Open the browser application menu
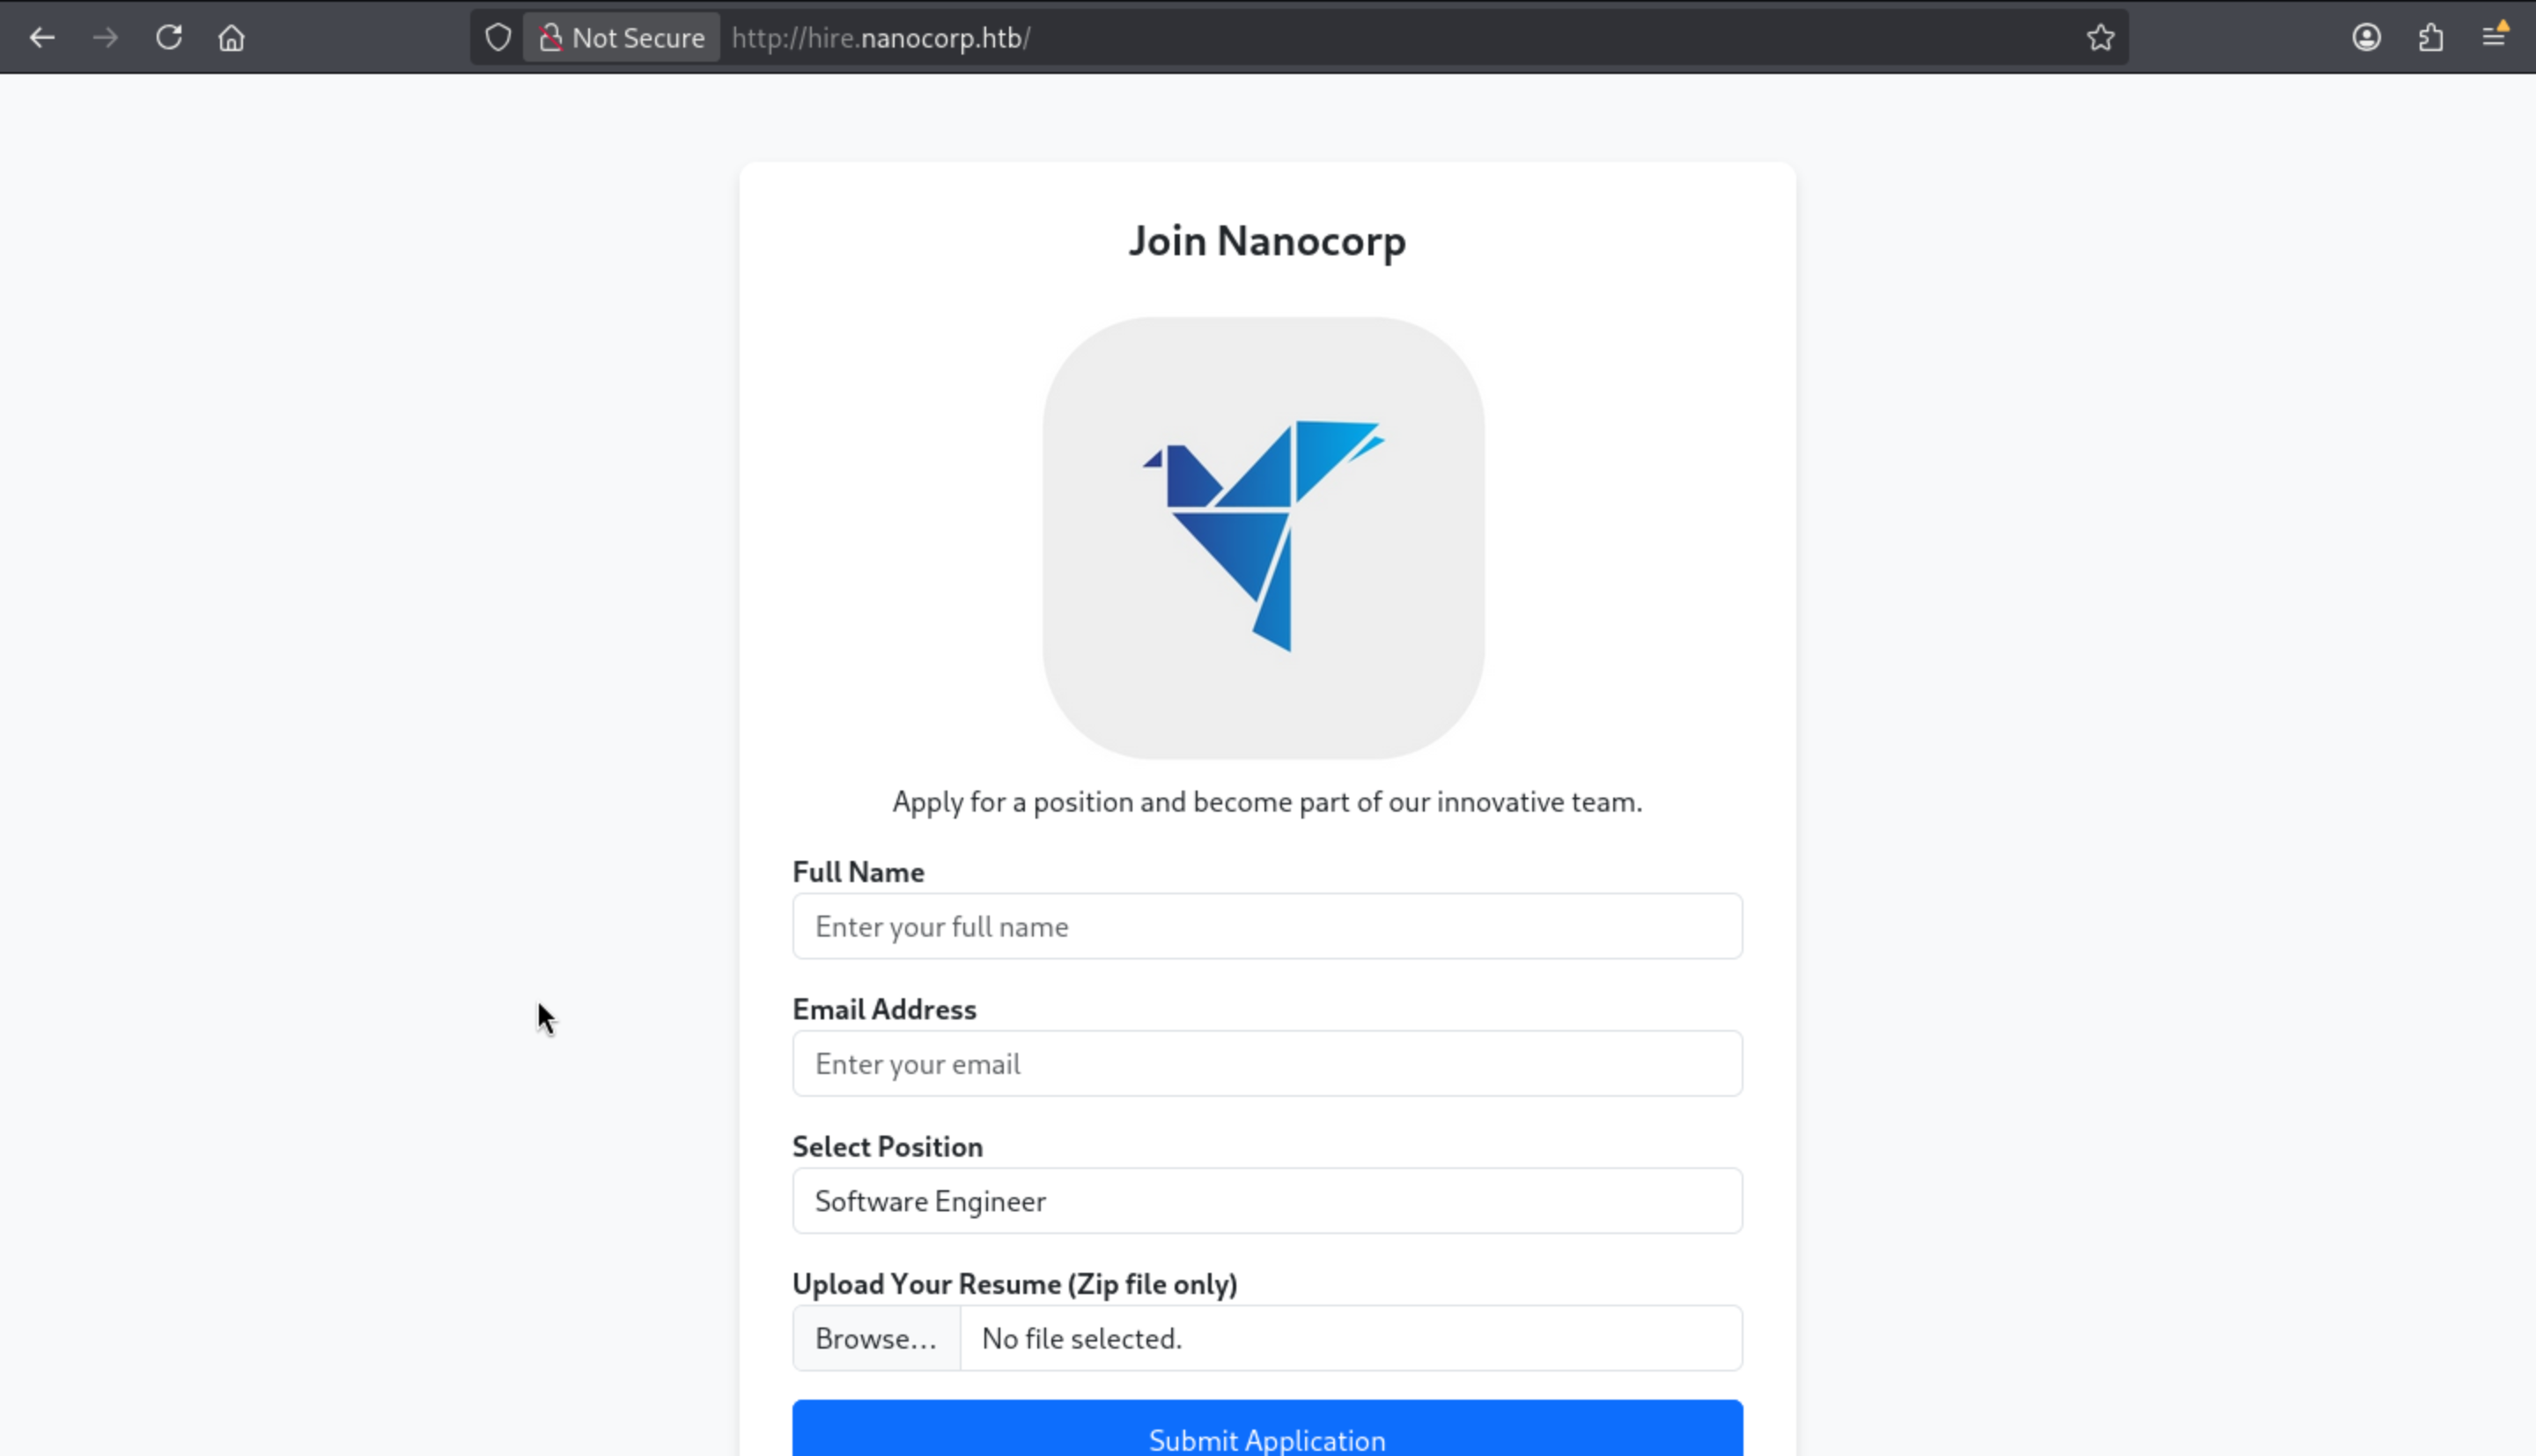The width and height of the screenshot is (2536, 1456). pos(2494,38)
